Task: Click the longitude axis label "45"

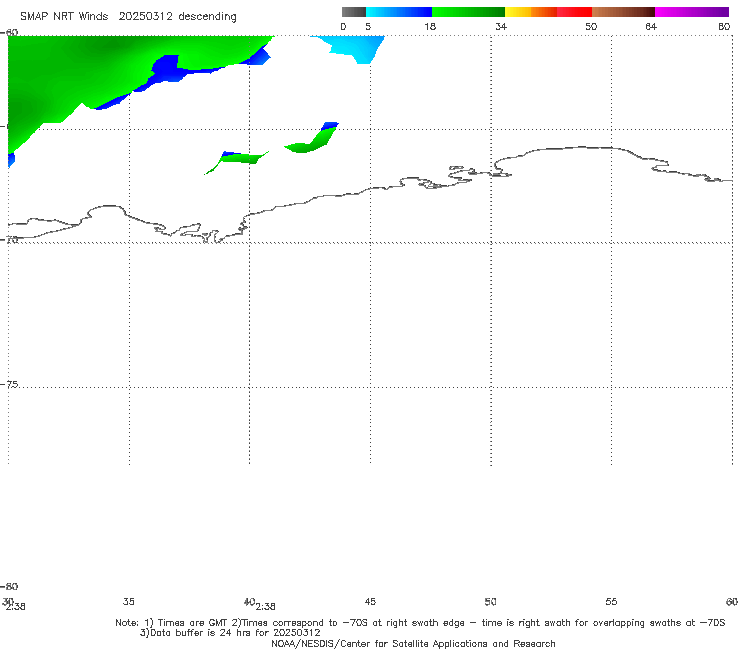Action: click(x=370, y=601)
